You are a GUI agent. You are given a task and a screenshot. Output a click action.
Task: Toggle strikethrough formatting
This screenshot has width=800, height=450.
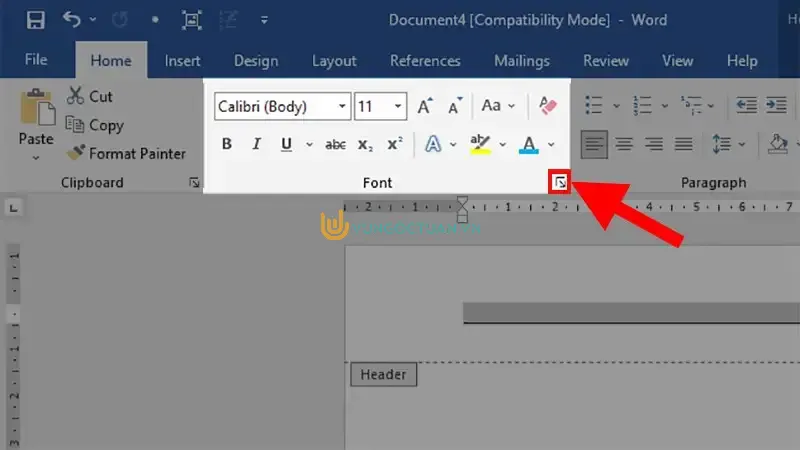335,145
